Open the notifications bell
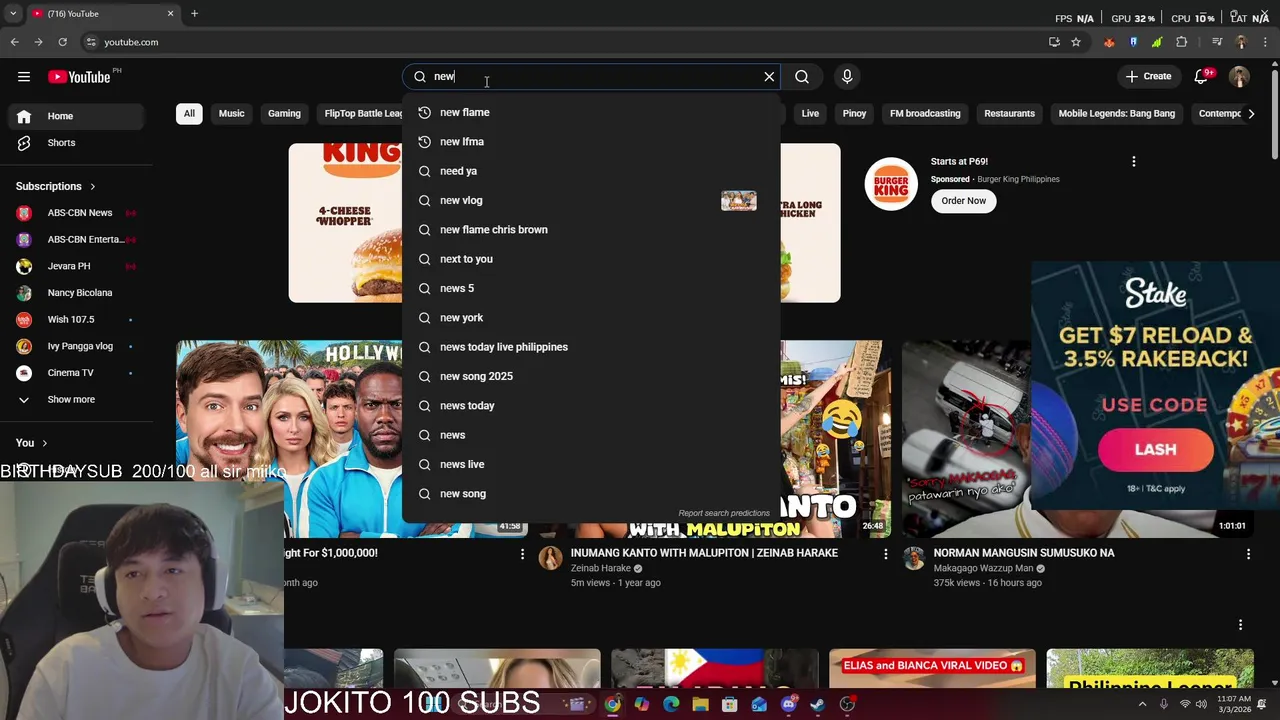Viewport: 1280px width, 720px height. (1202, 77)
